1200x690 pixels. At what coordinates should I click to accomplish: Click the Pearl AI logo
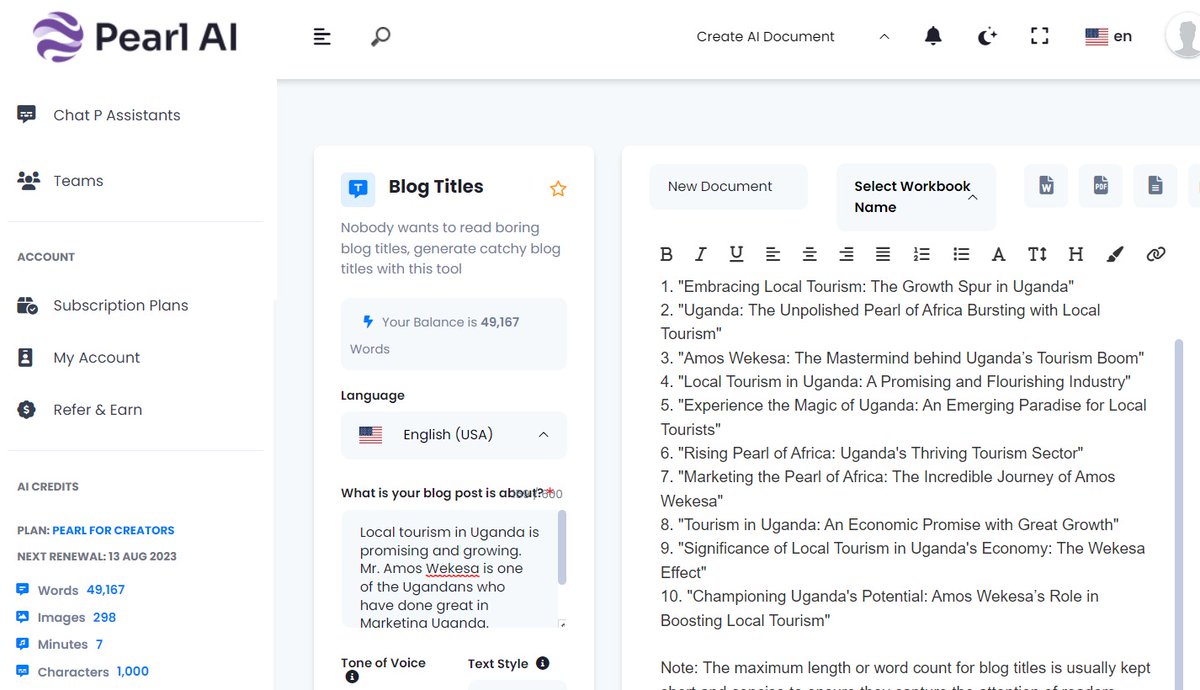point(136,37)
